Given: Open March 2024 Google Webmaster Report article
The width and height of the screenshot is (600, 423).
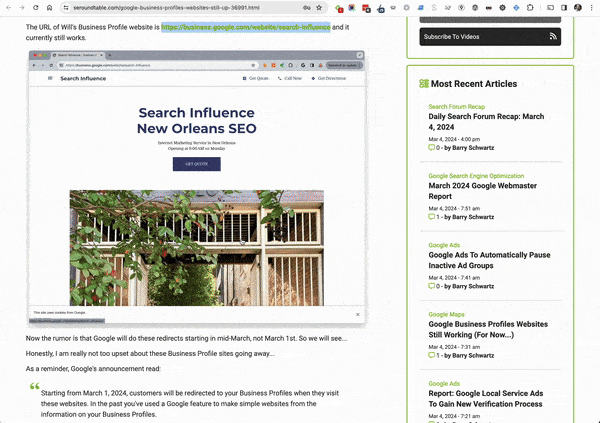Looking at the screenshot, I should point(483,191).
